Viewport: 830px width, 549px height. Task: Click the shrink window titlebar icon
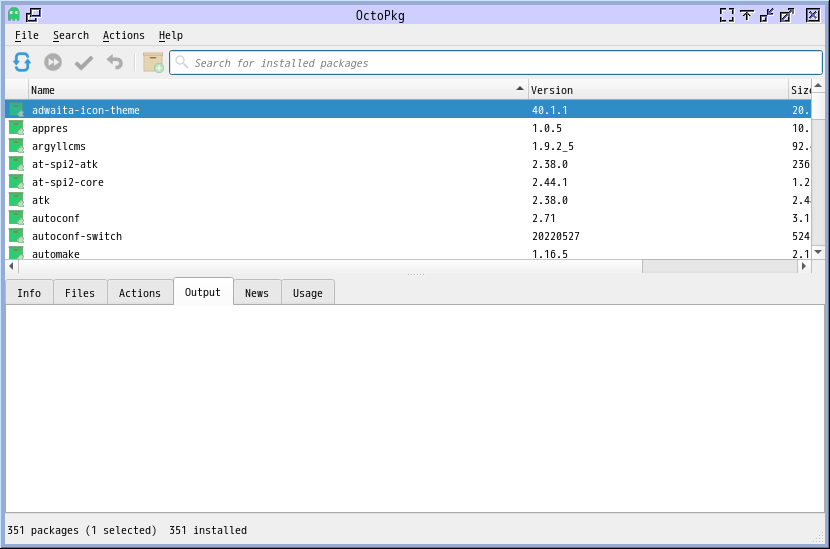[x=766, y=15]
